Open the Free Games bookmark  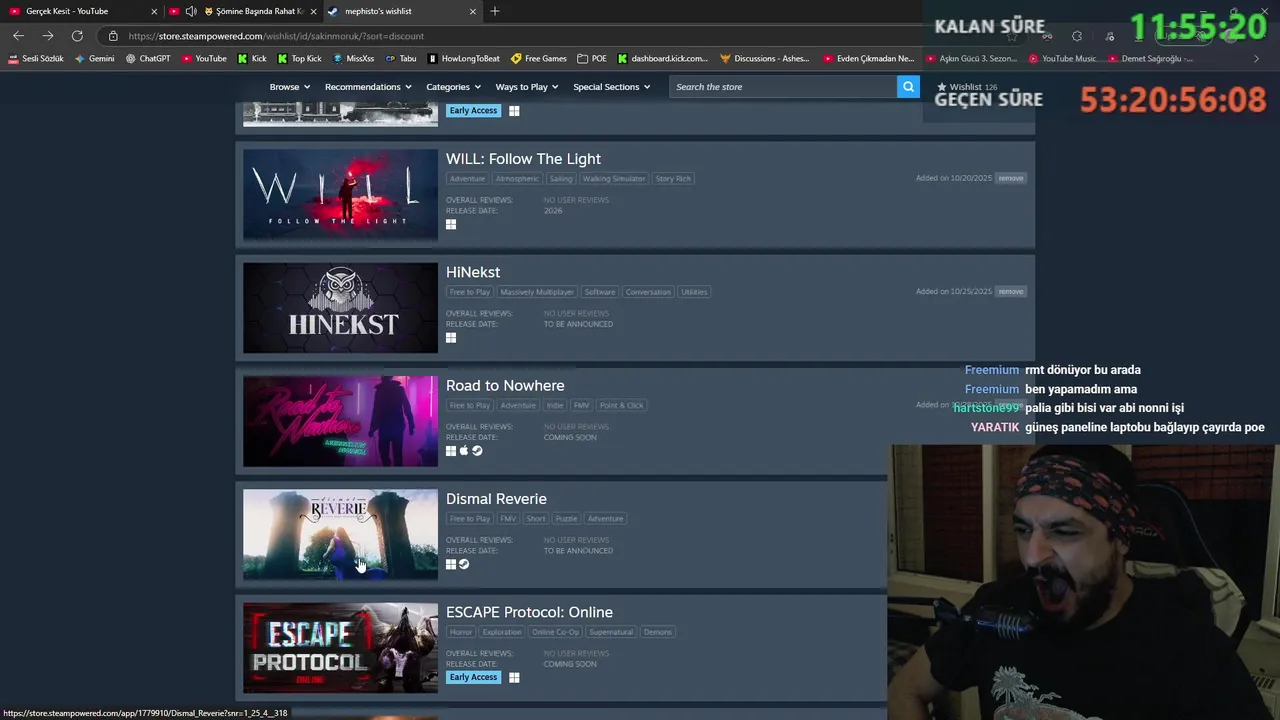coord(539,59)
